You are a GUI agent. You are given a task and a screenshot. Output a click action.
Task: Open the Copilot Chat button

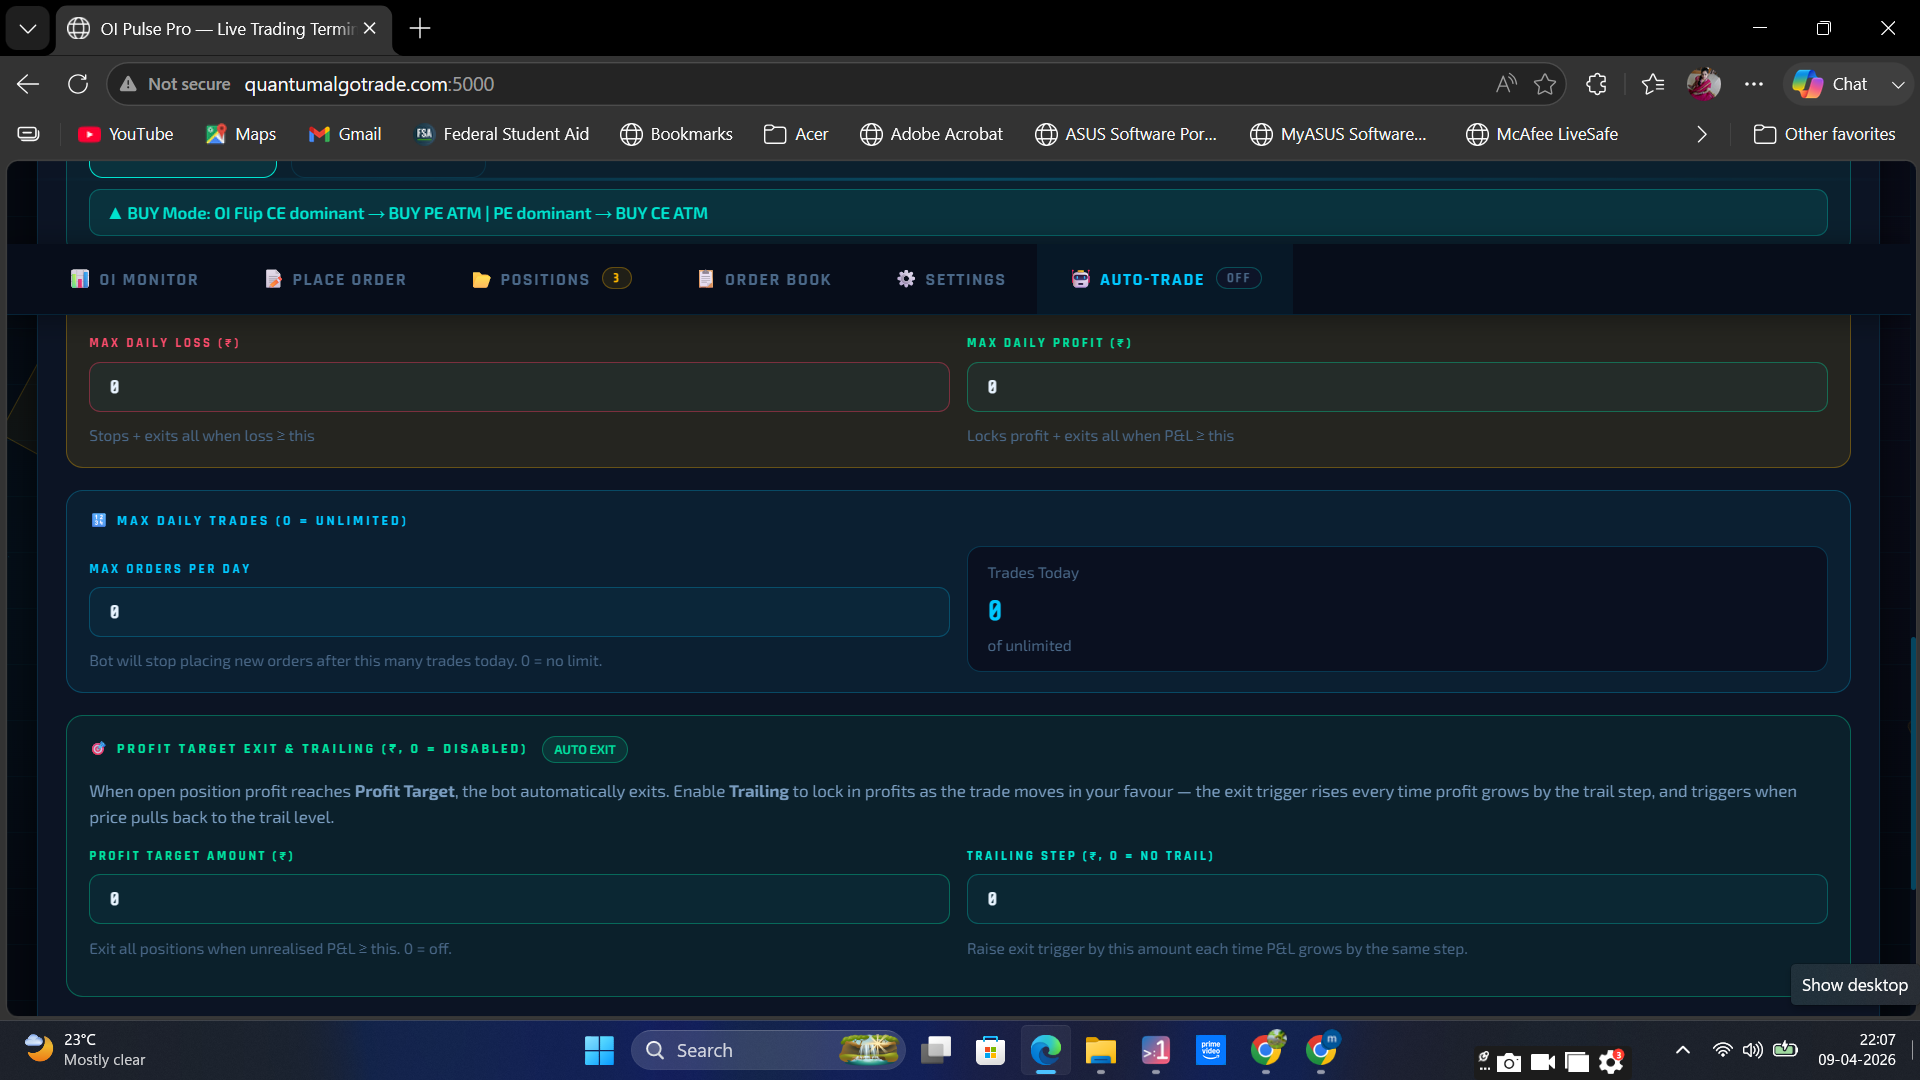1830,84
